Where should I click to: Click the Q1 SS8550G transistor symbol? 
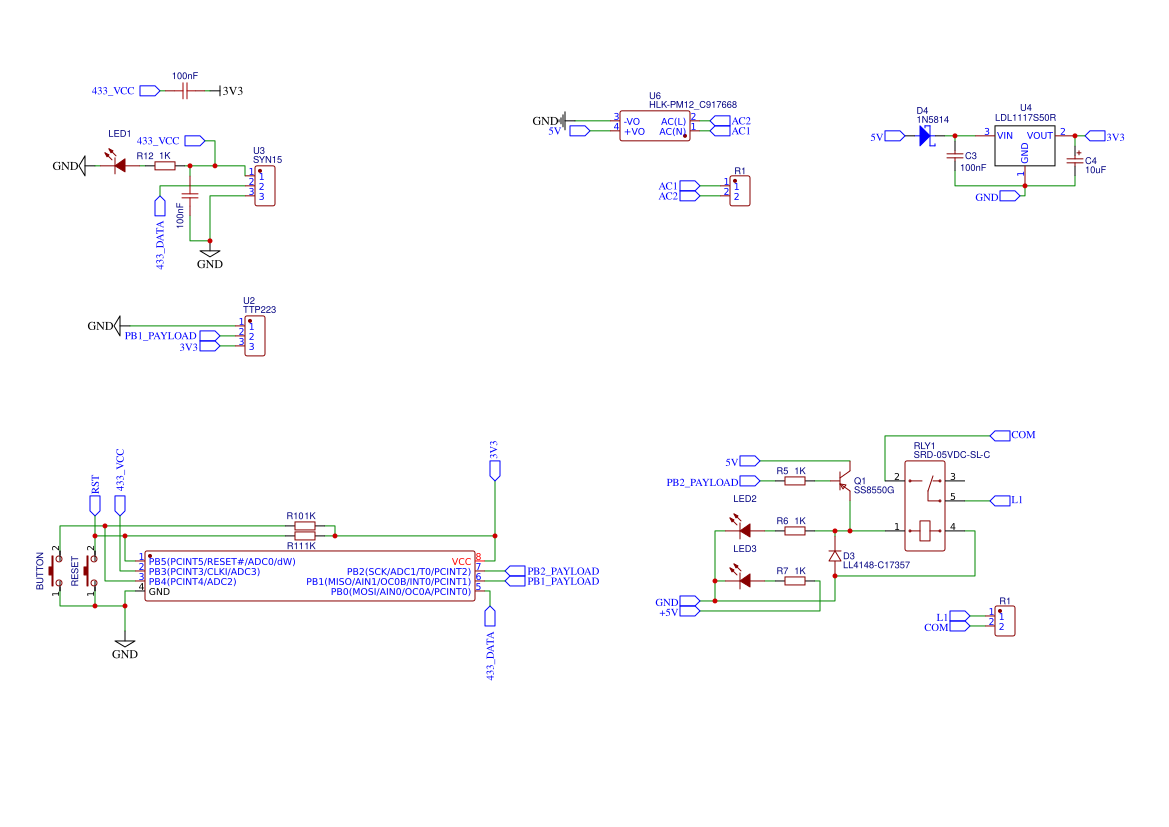[844, 480]
